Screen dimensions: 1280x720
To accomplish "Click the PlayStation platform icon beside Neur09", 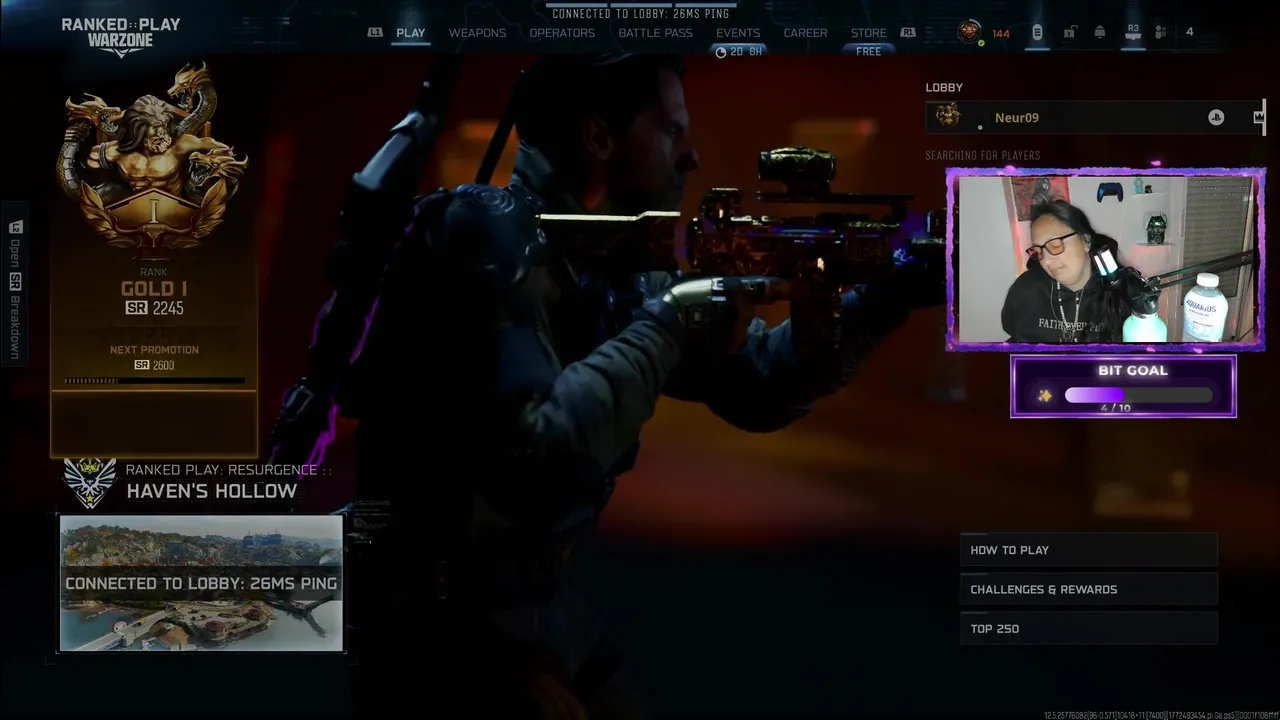I will click(x=1216, y=117).
